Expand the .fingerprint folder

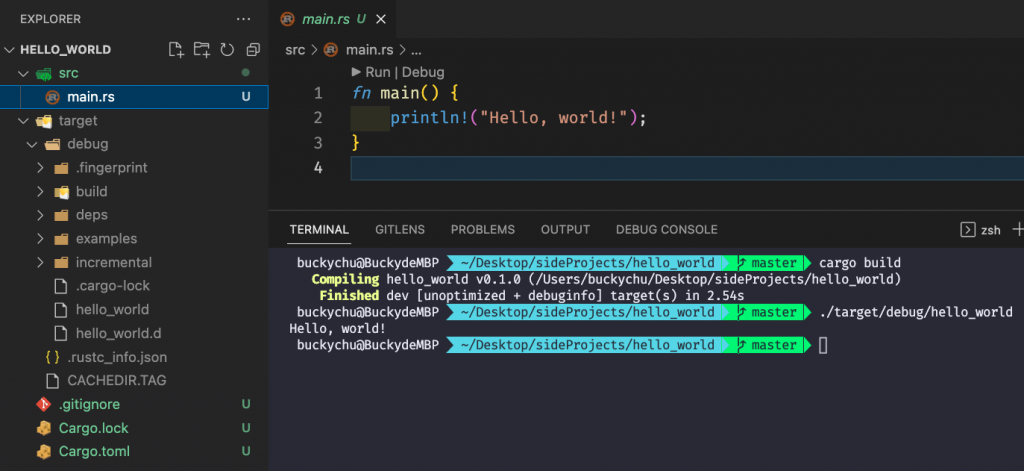(x=40, y=168)
